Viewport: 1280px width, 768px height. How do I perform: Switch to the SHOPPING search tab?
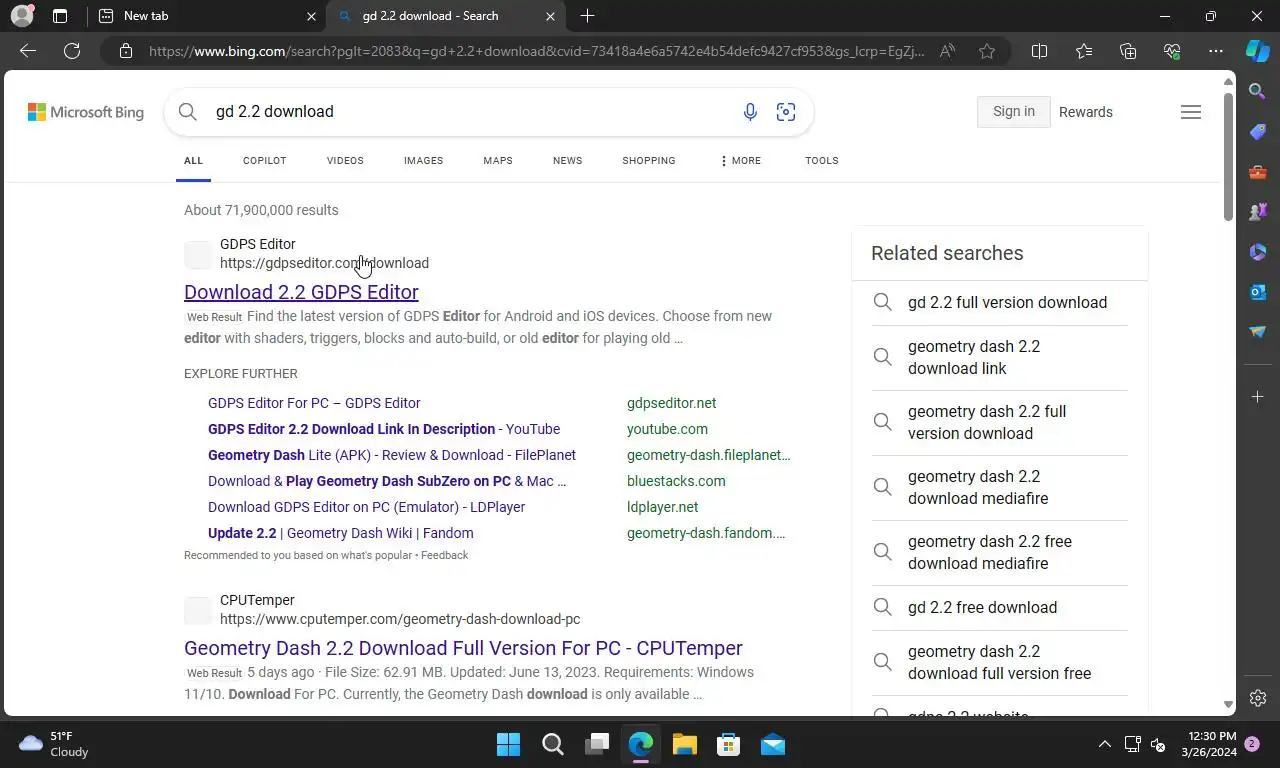click(649, 160)
